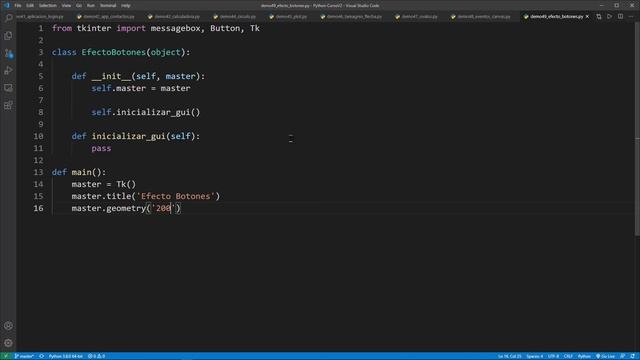Open the Terminal menu
Screen dimensions: 640x360
[x=108, y=6]
